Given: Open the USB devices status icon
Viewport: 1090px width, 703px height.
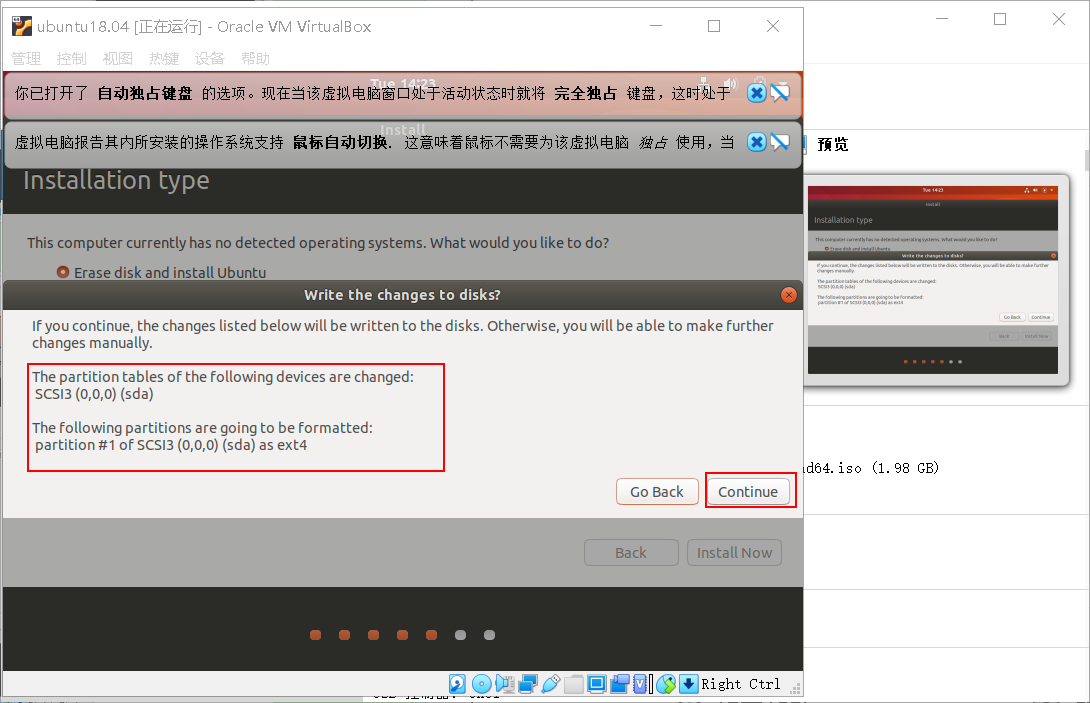Looking at the screenshot, I should (x=551, y=684).
